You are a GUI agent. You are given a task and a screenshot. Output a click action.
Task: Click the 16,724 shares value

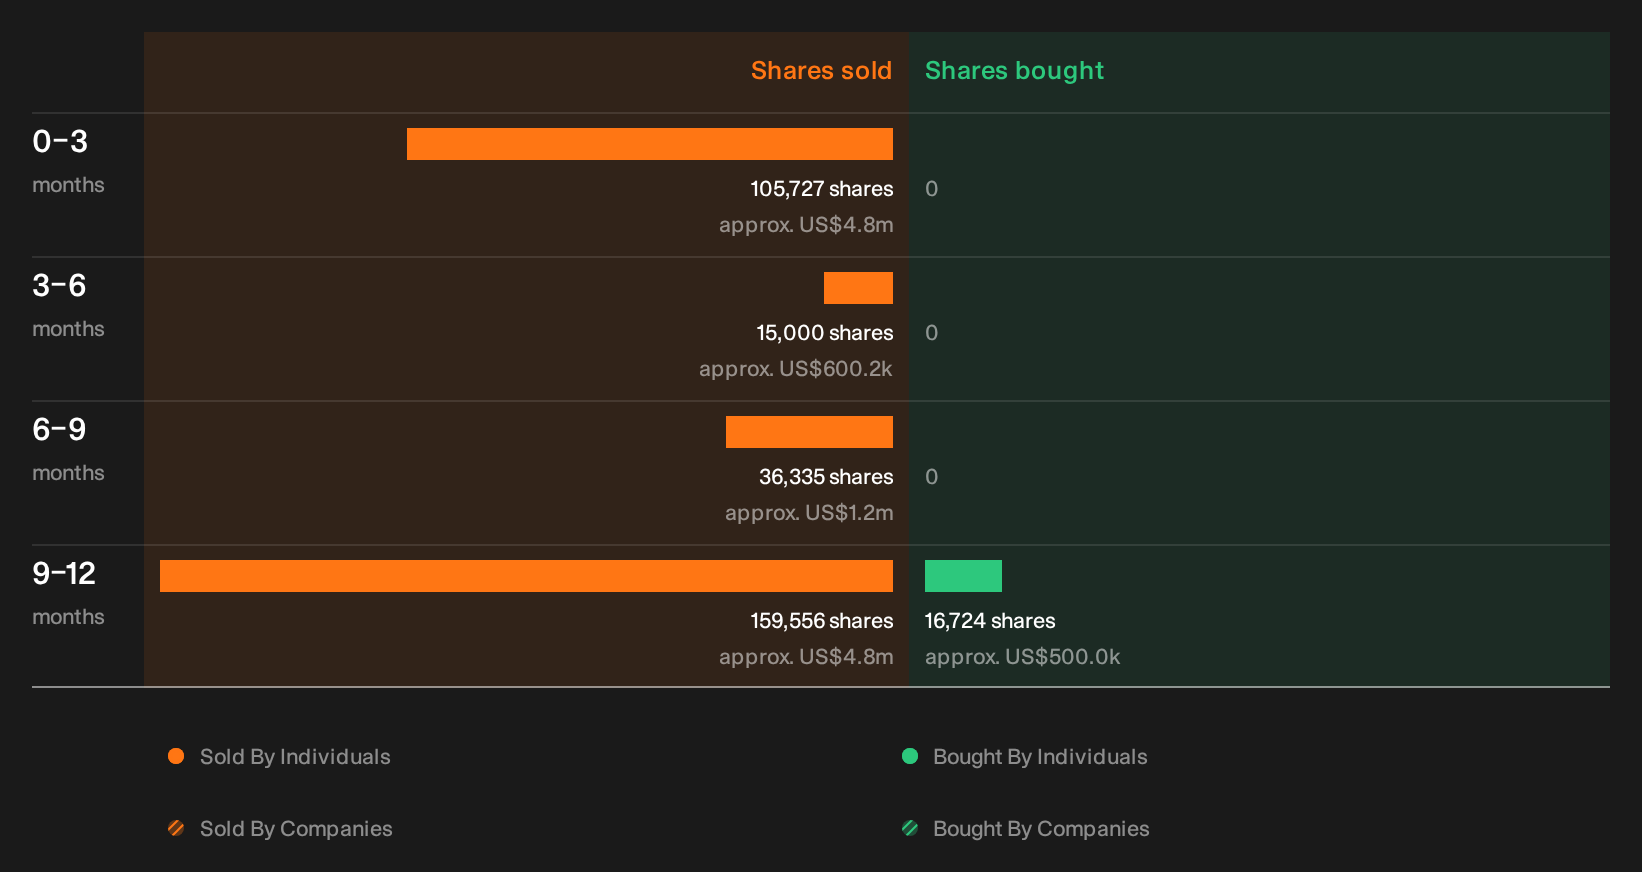(990, 621)
